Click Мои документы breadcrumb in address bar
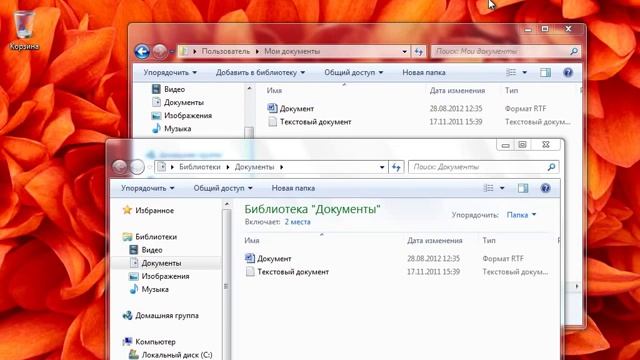 pos(292,51)
